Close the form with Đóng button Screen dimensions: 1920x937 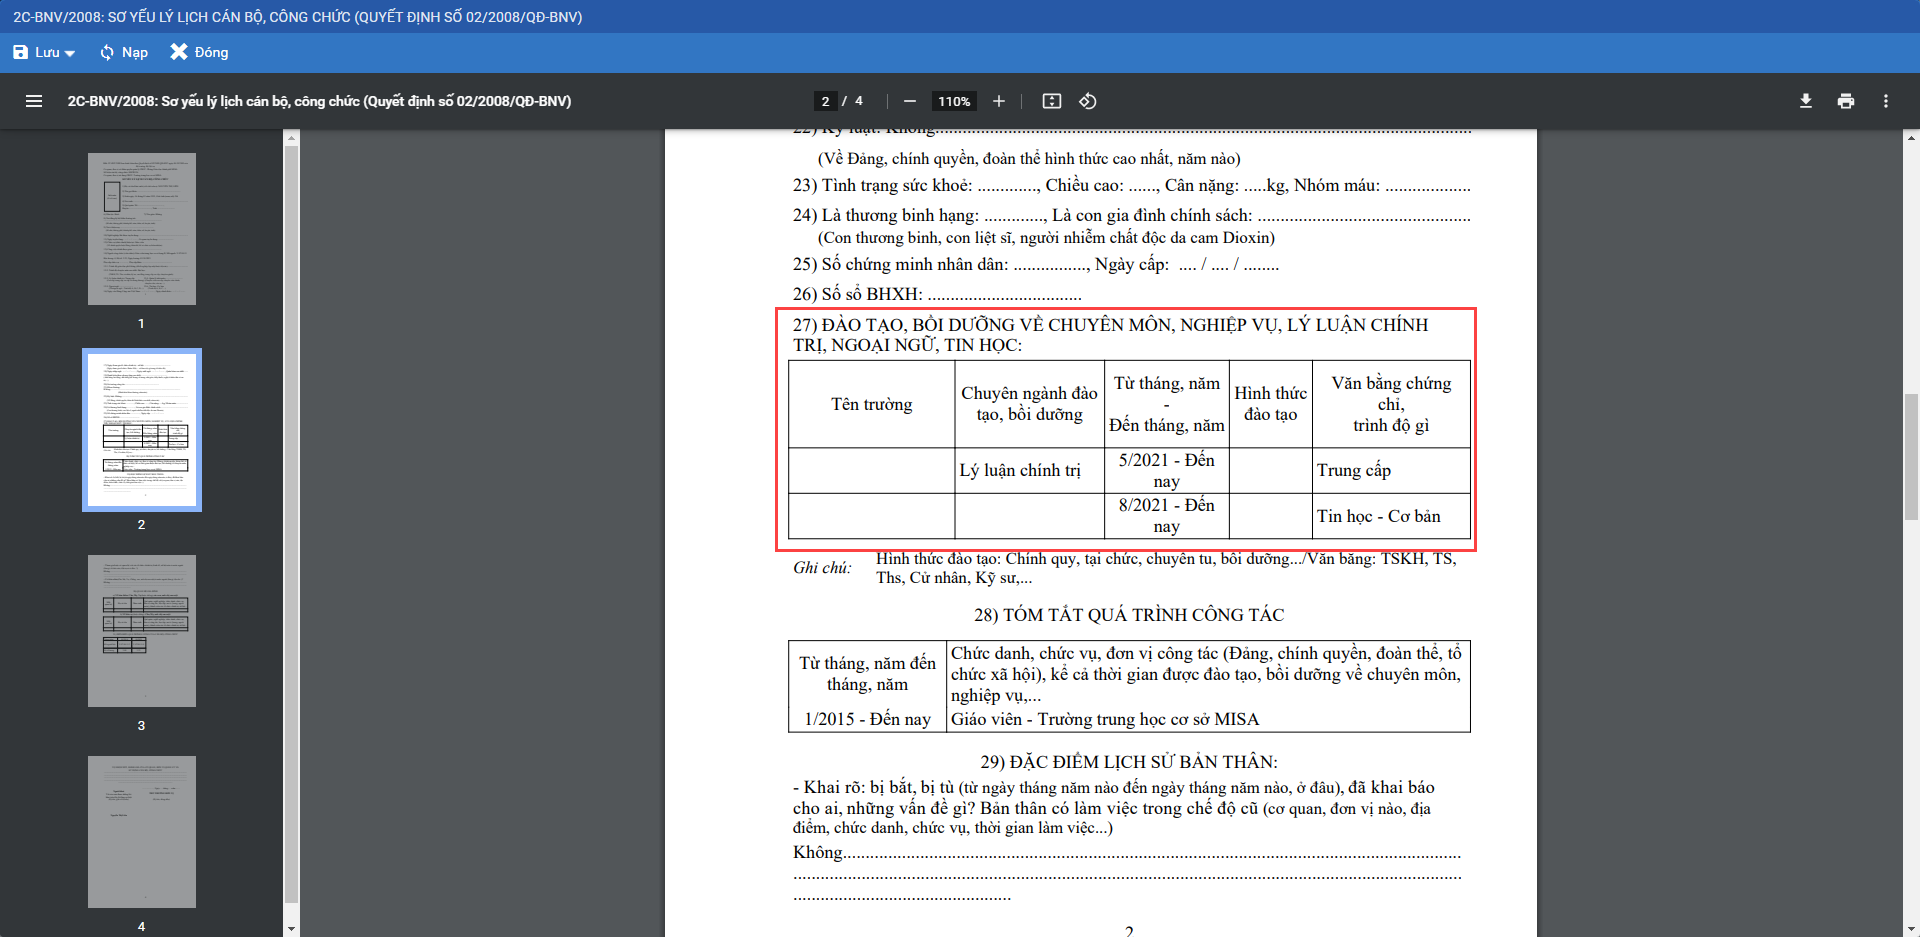pyautogui.click(x=199, y=52)
